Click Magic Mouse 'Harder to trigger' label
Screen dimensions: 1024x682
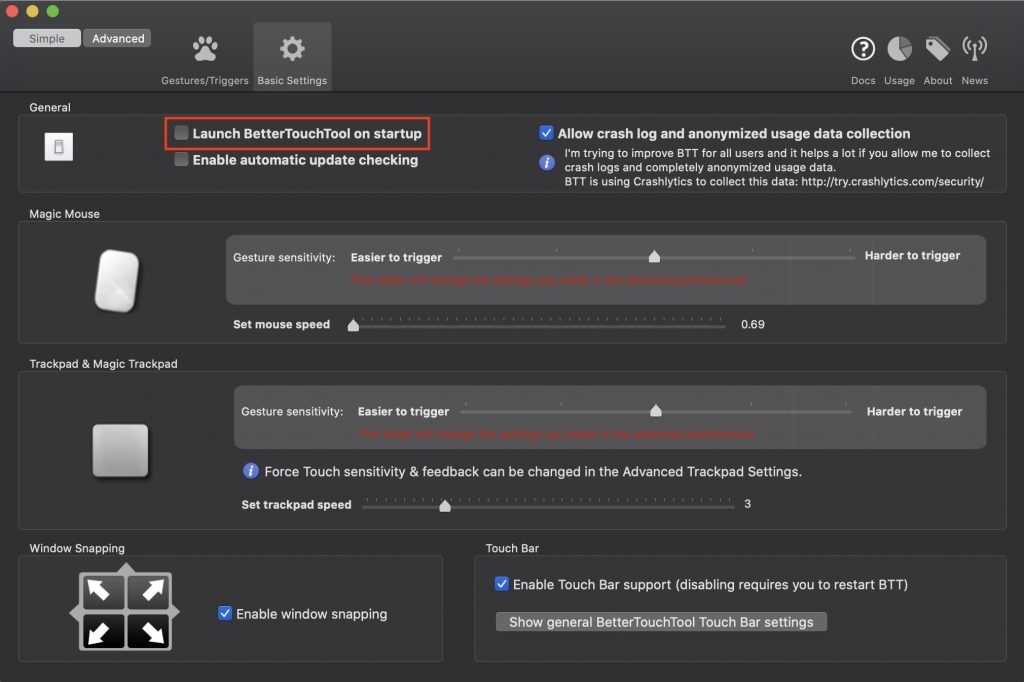[912, 255]
